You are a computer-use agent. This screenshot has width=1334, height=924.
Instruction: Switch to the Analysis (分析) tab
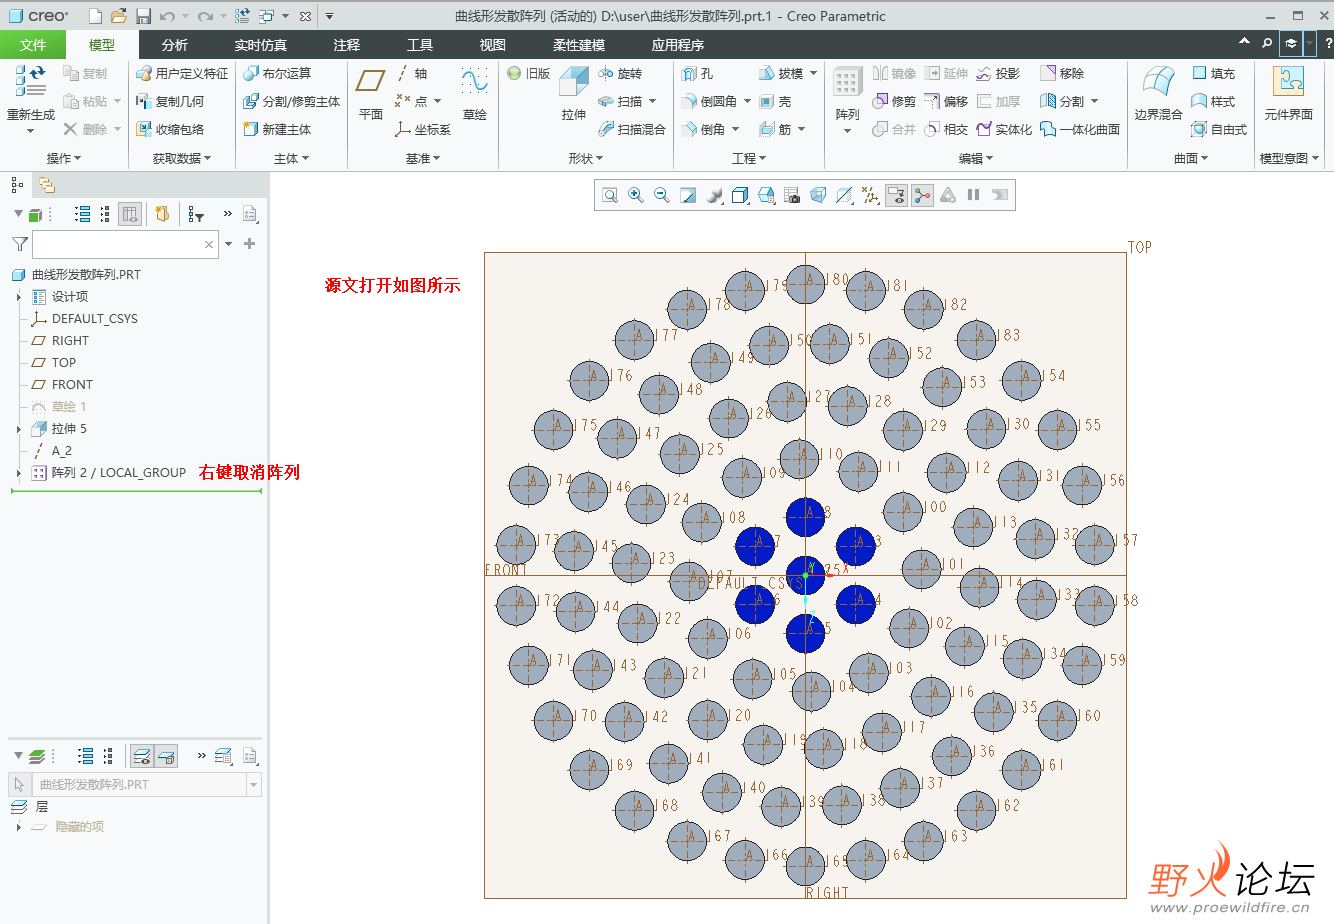(x=174, y=45)
